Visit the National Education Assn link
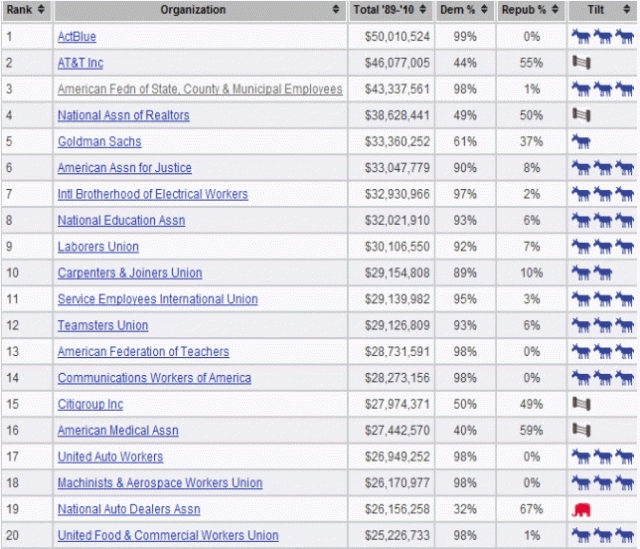Image resolution: width=640 pixels, height=549 pixels. pos(121,220)
